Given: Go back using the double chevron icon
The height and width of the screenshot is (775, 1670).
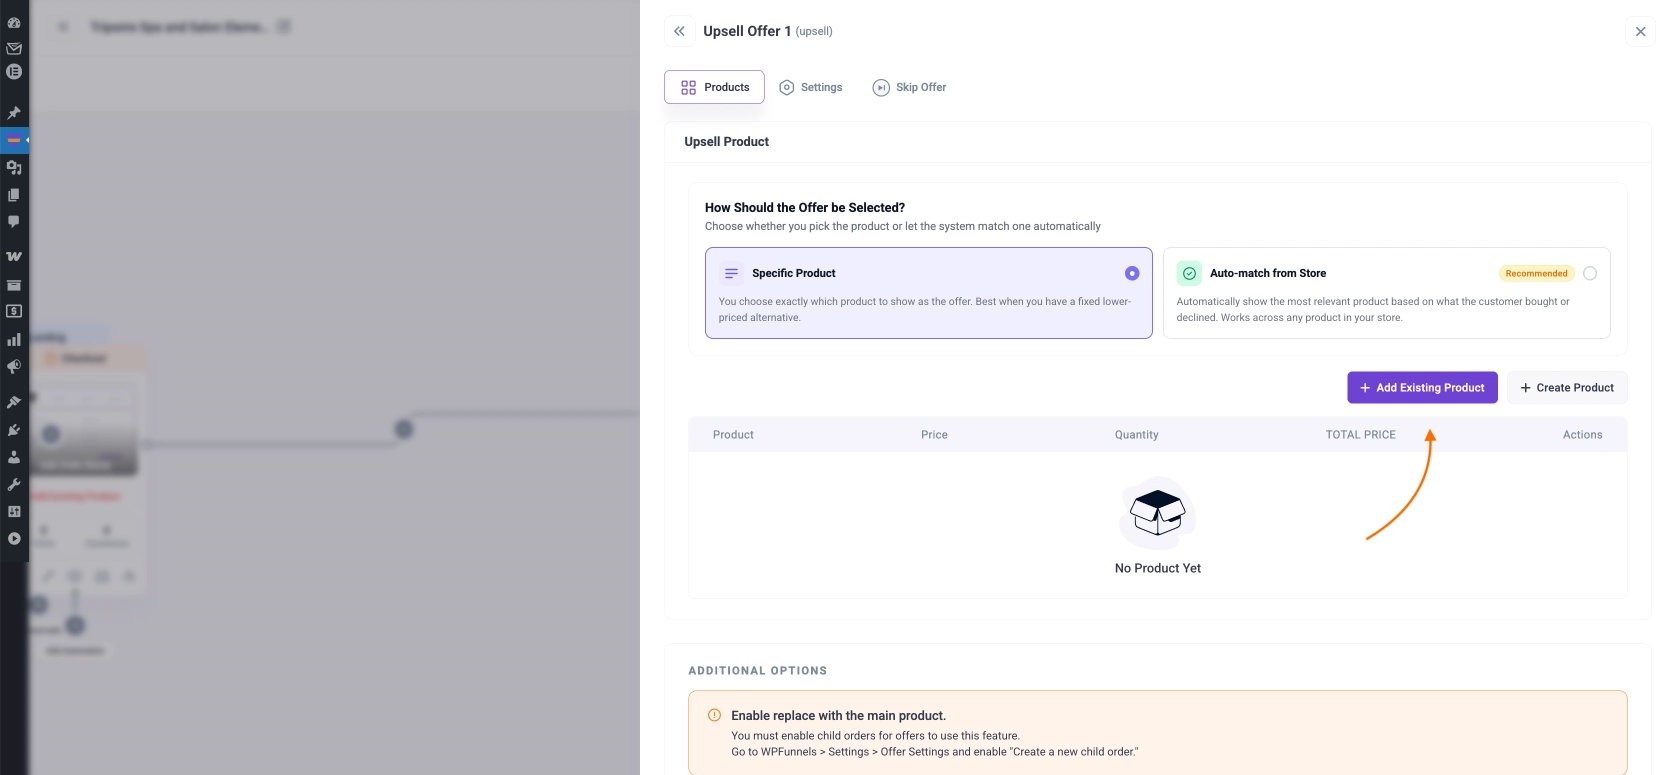Looking at the screenshot, I should [679, 31].
